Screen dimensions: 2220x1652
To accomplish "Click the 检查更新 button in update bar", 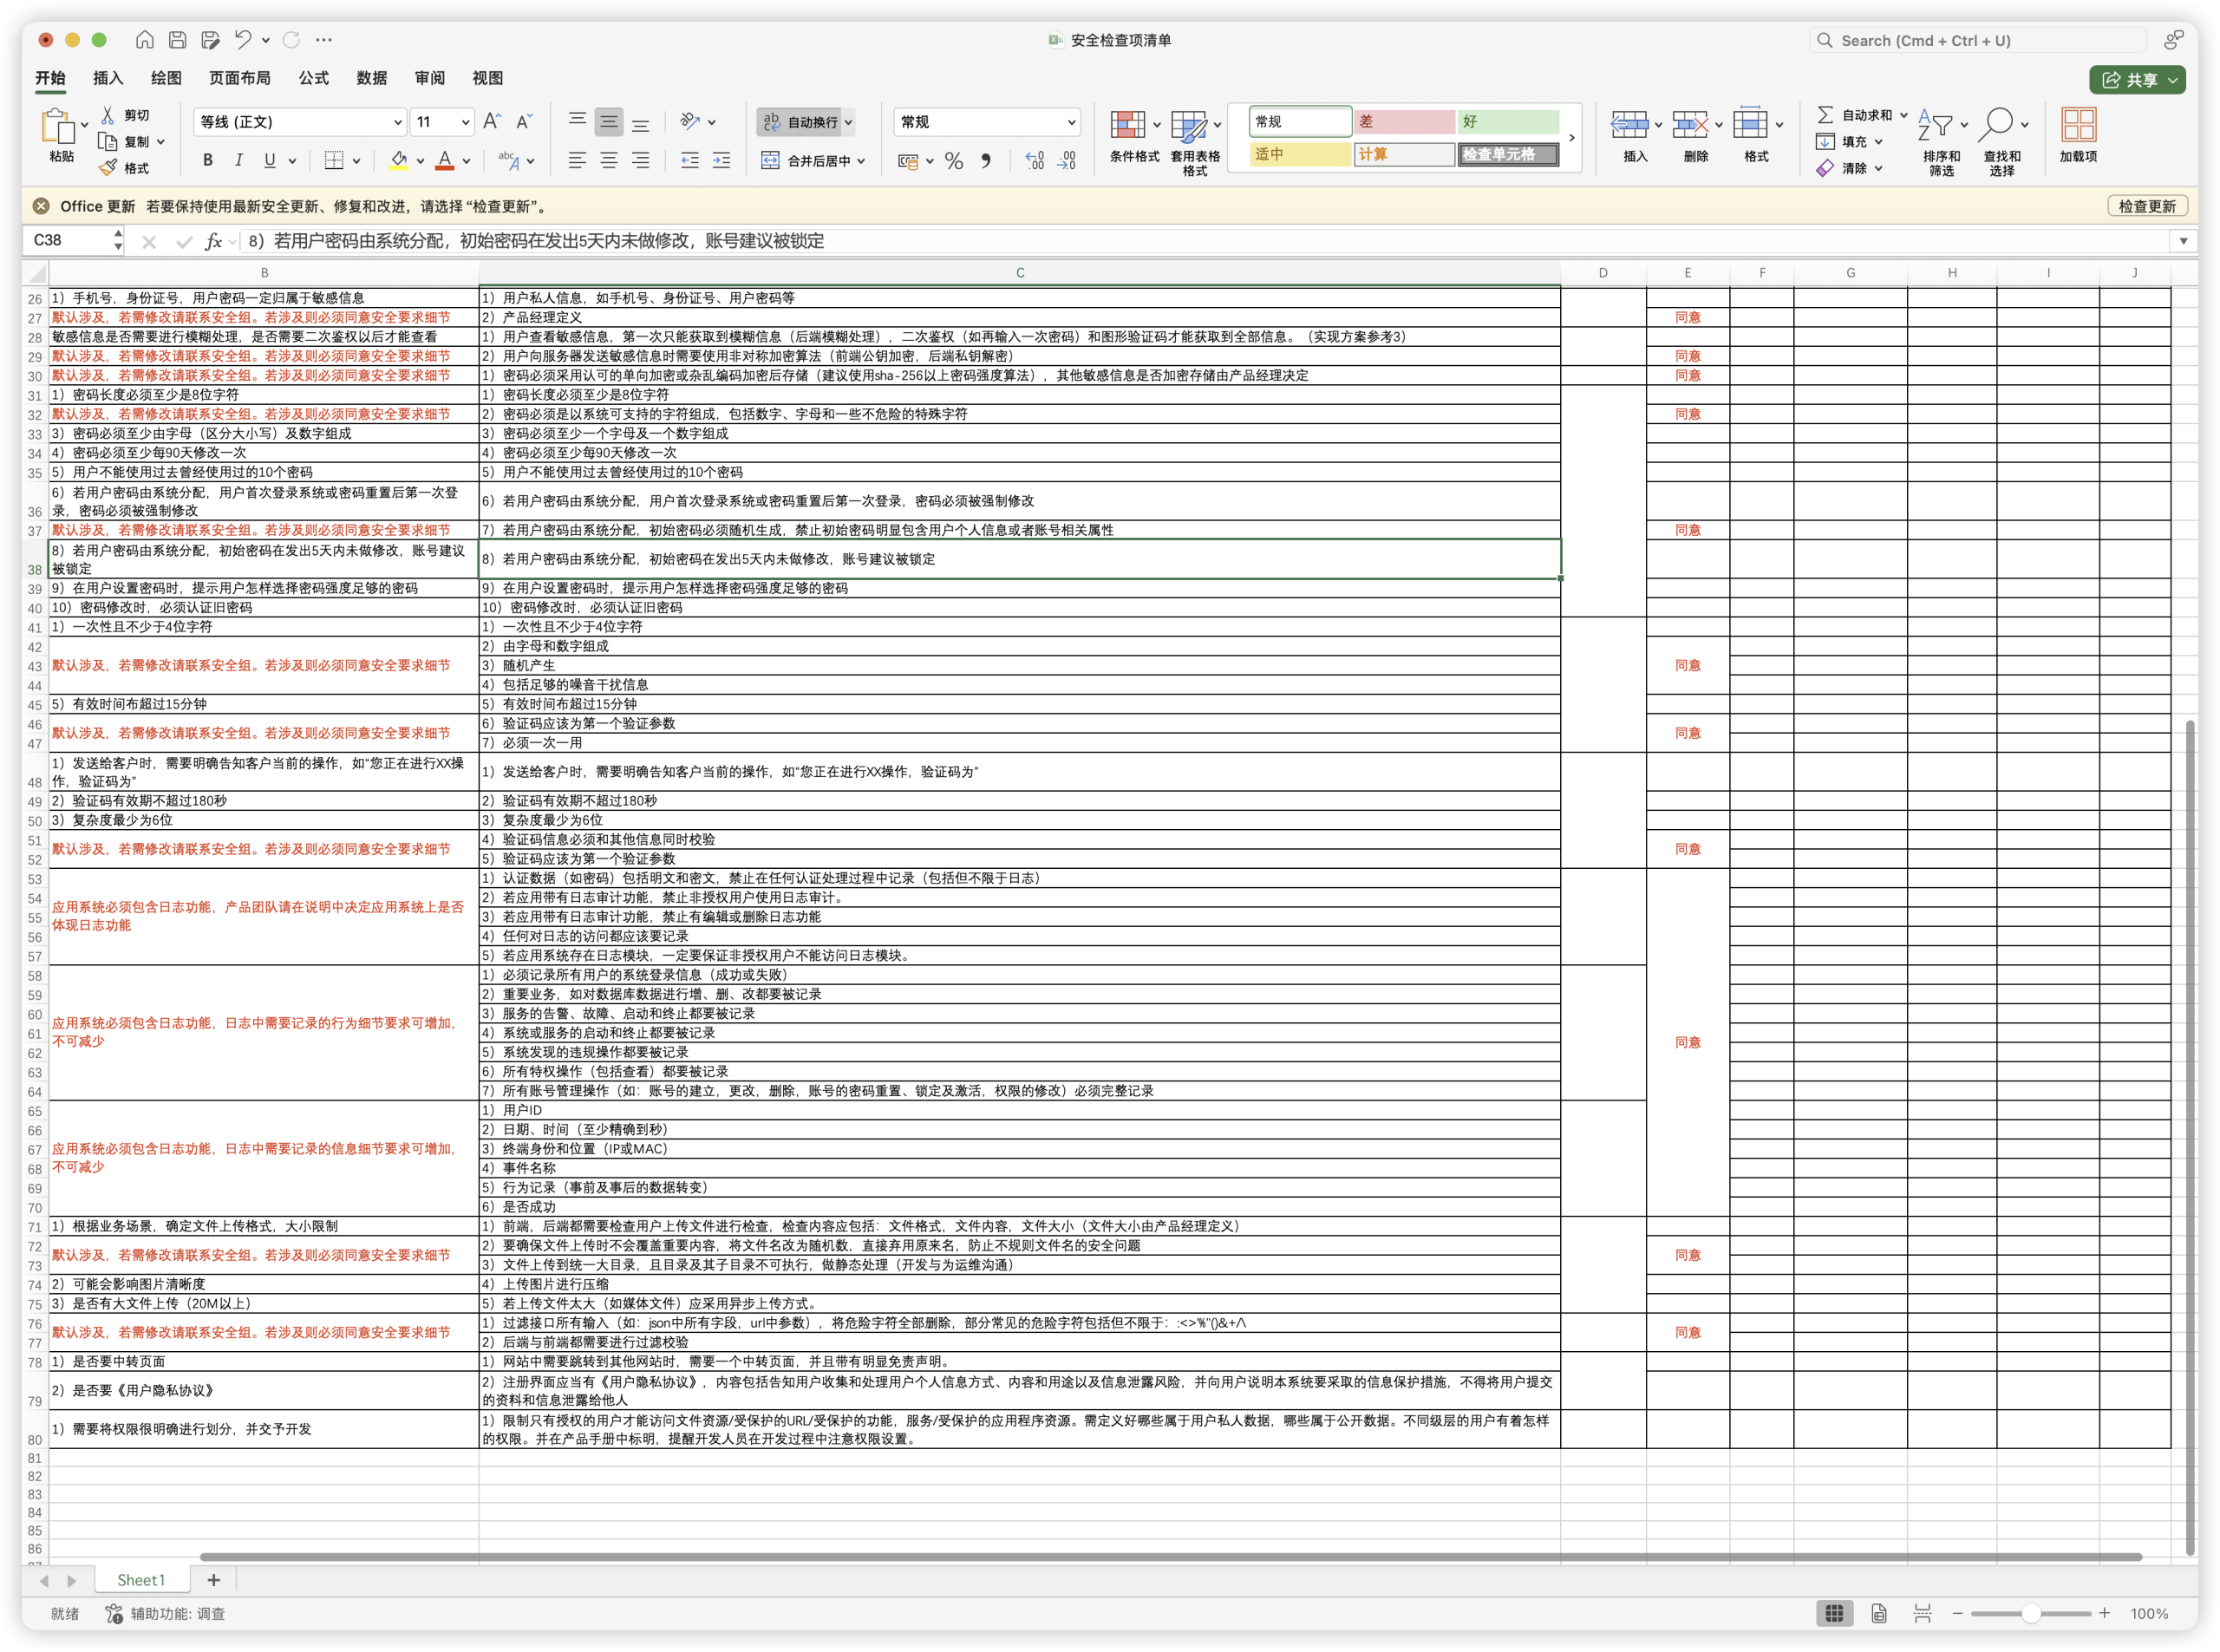I will tap(2146, 206).
